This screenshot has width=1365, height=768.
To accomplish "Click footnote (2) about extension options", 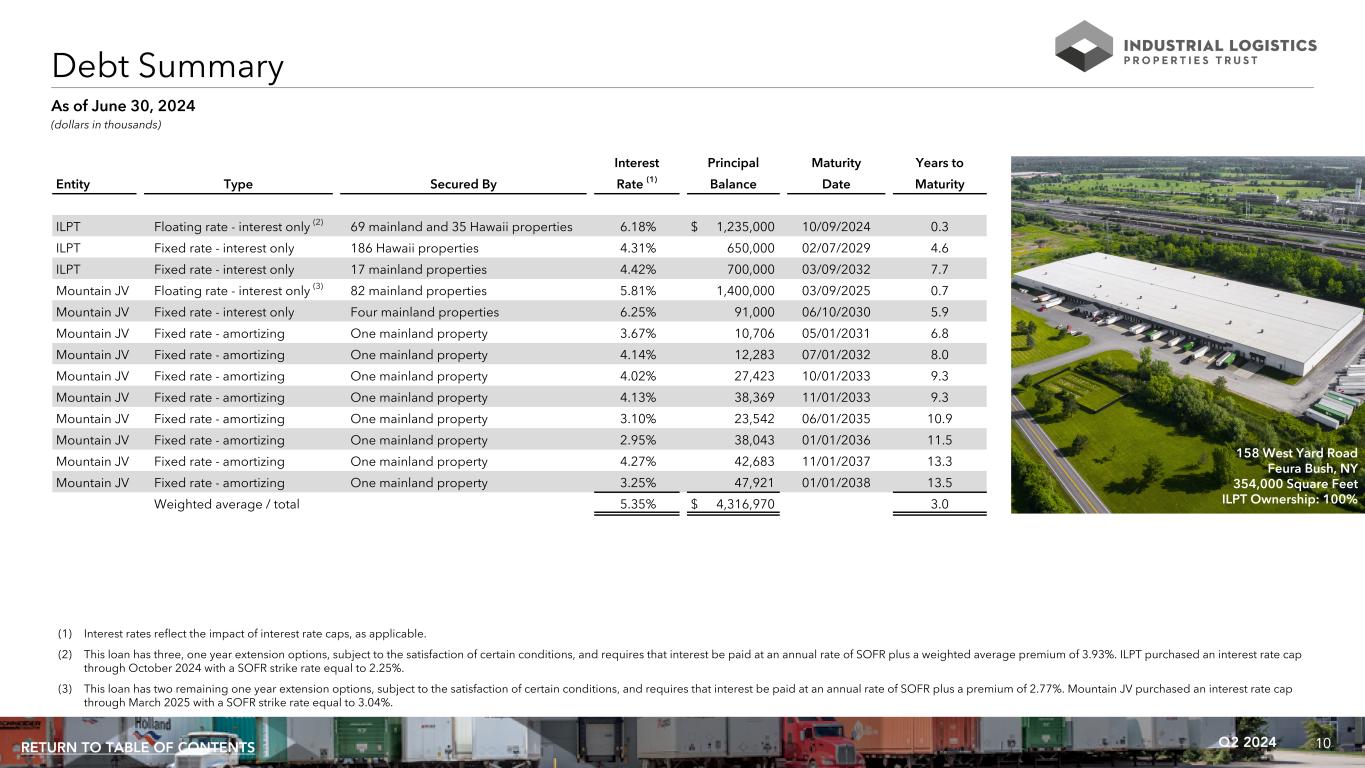I will point(690,661).
